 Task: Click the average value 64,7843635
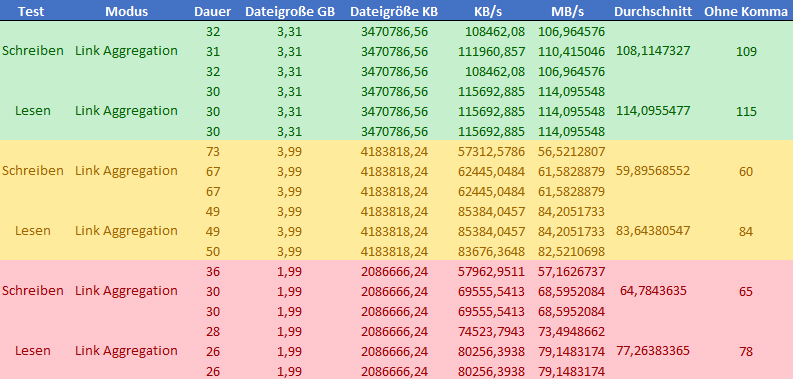pos(653,291)
